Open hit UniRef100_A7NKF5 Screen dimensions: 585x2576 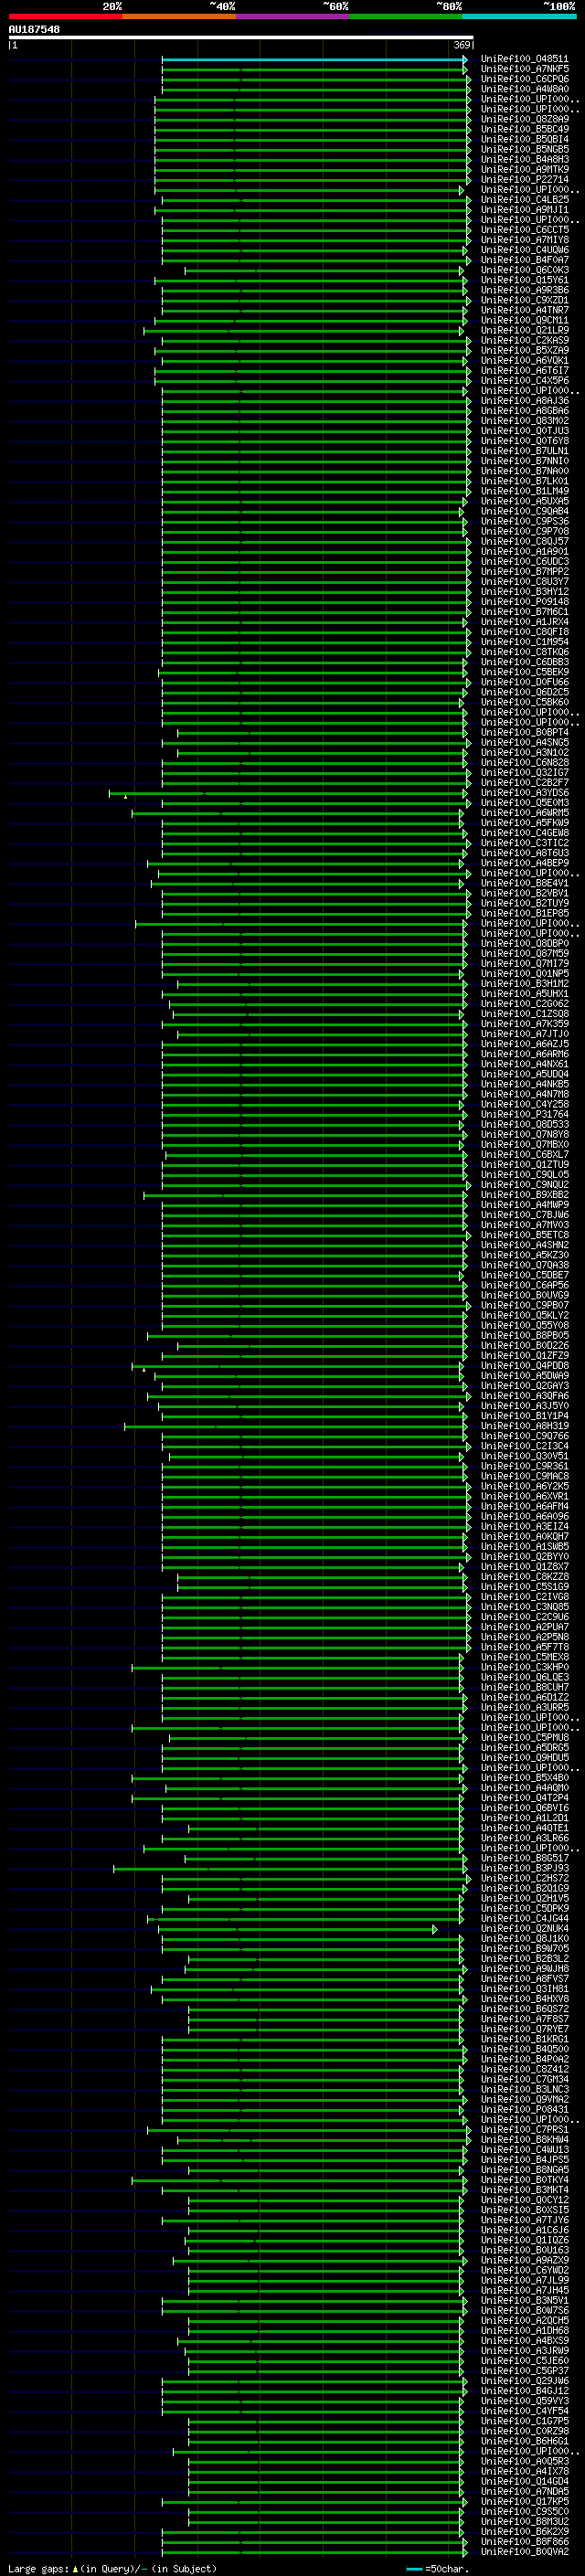[524, 69]
